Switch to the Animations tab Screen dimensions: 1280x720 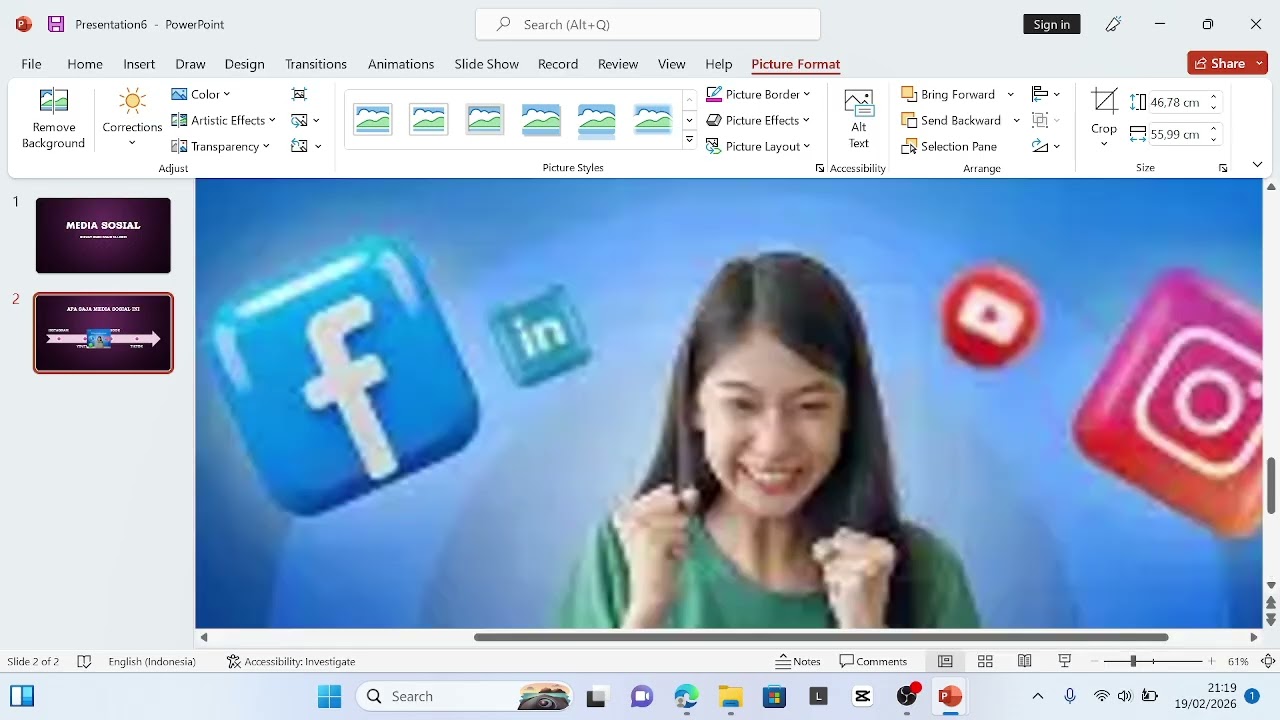click(401, 64)
